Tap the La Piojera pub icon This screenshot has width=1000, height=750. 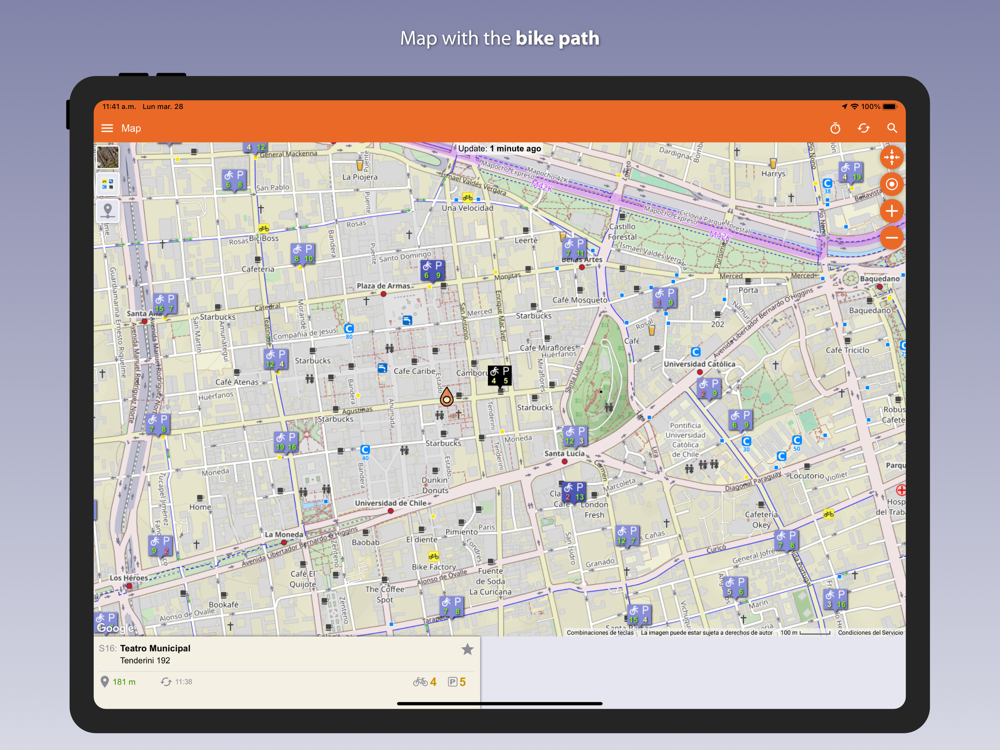tap(359, 165)
